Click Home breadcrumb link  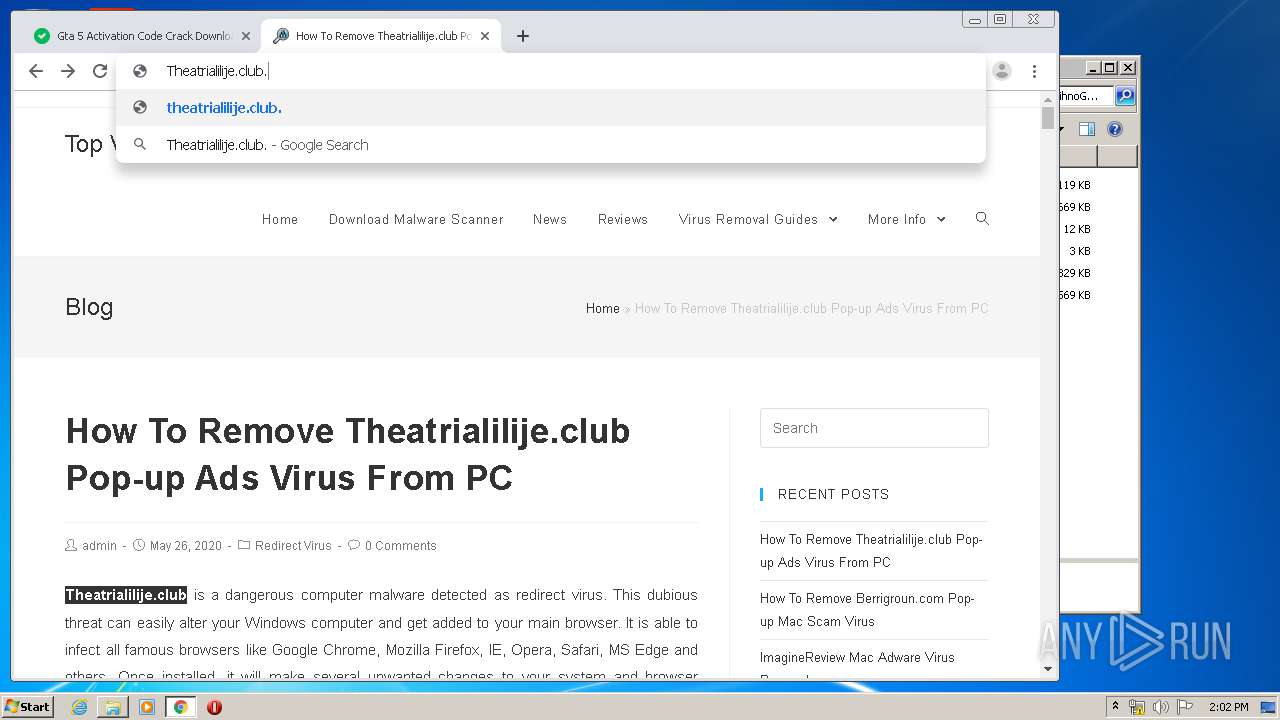coord(602,308)
